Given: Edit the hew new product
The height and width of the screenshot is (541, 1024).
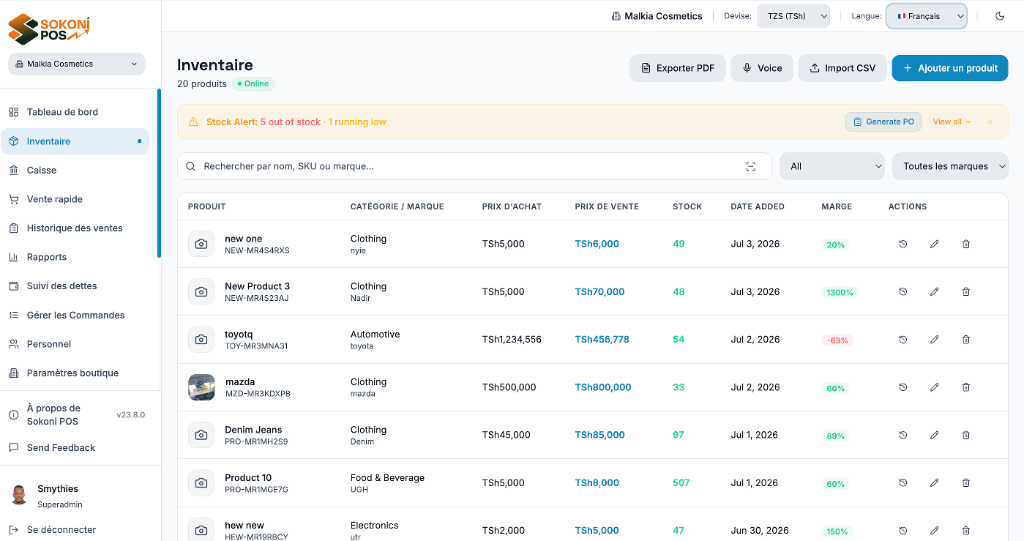Looking at the screenshot, I should [934, 530].
